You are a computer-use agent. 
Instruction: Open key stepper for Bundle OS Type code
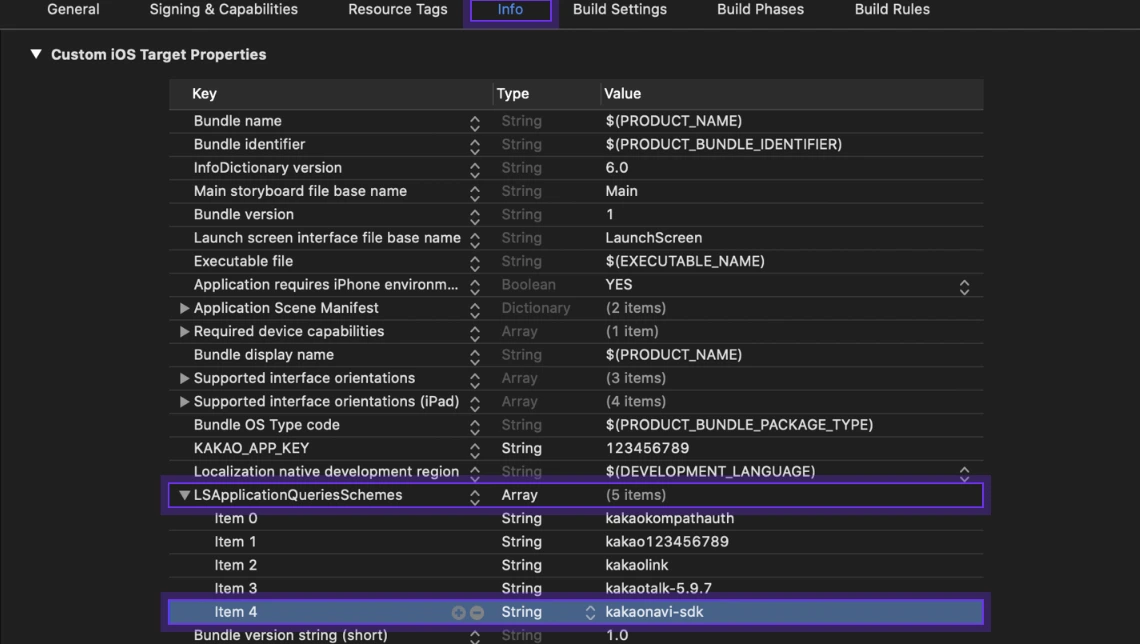(475, 427)
